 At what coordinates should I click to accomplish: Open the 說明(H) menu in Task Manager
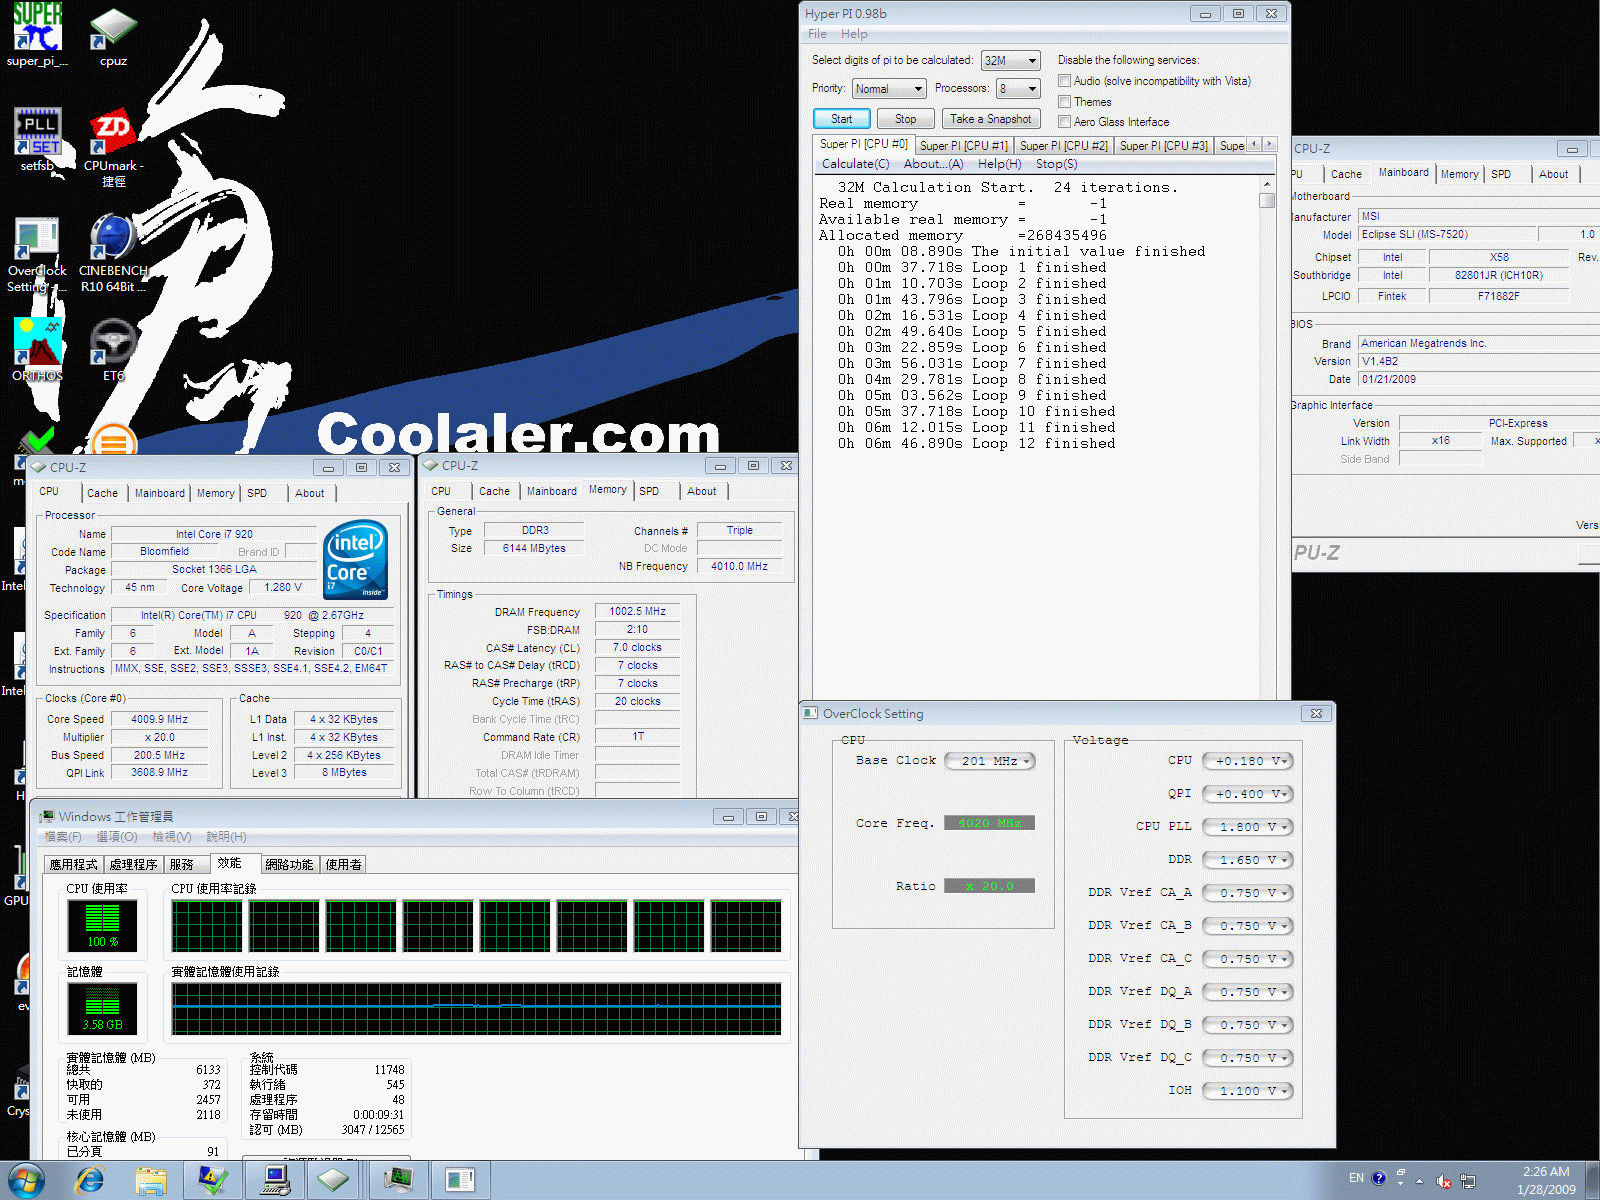pos(226,837)
